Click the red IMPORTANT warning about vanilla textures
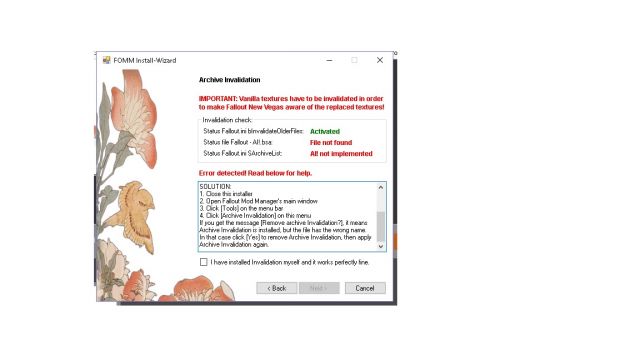The height and width of the screenshot is (360, 640). (291, 103)
